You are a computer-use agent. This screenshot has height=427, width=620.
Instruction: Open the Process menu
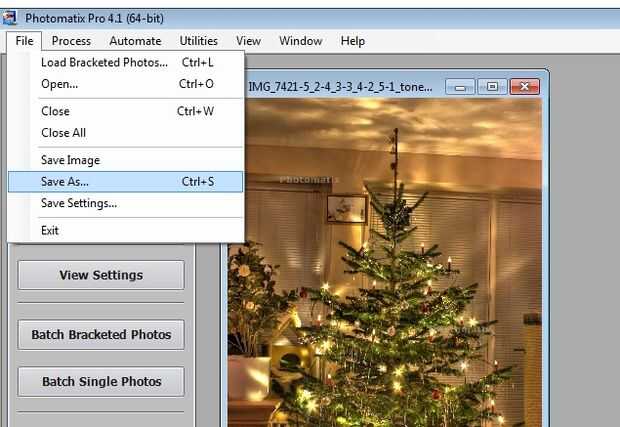pos(71,41)
